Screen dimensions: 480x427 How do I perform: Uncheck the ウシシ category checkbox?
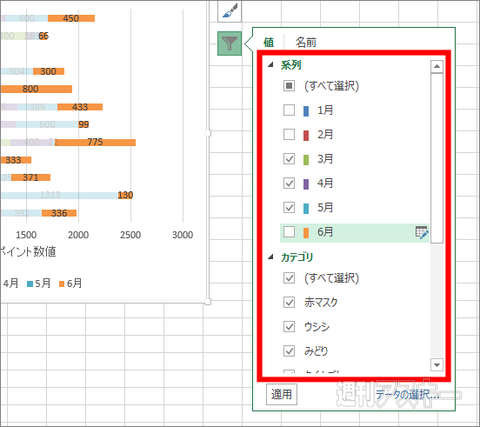point(289,326)
